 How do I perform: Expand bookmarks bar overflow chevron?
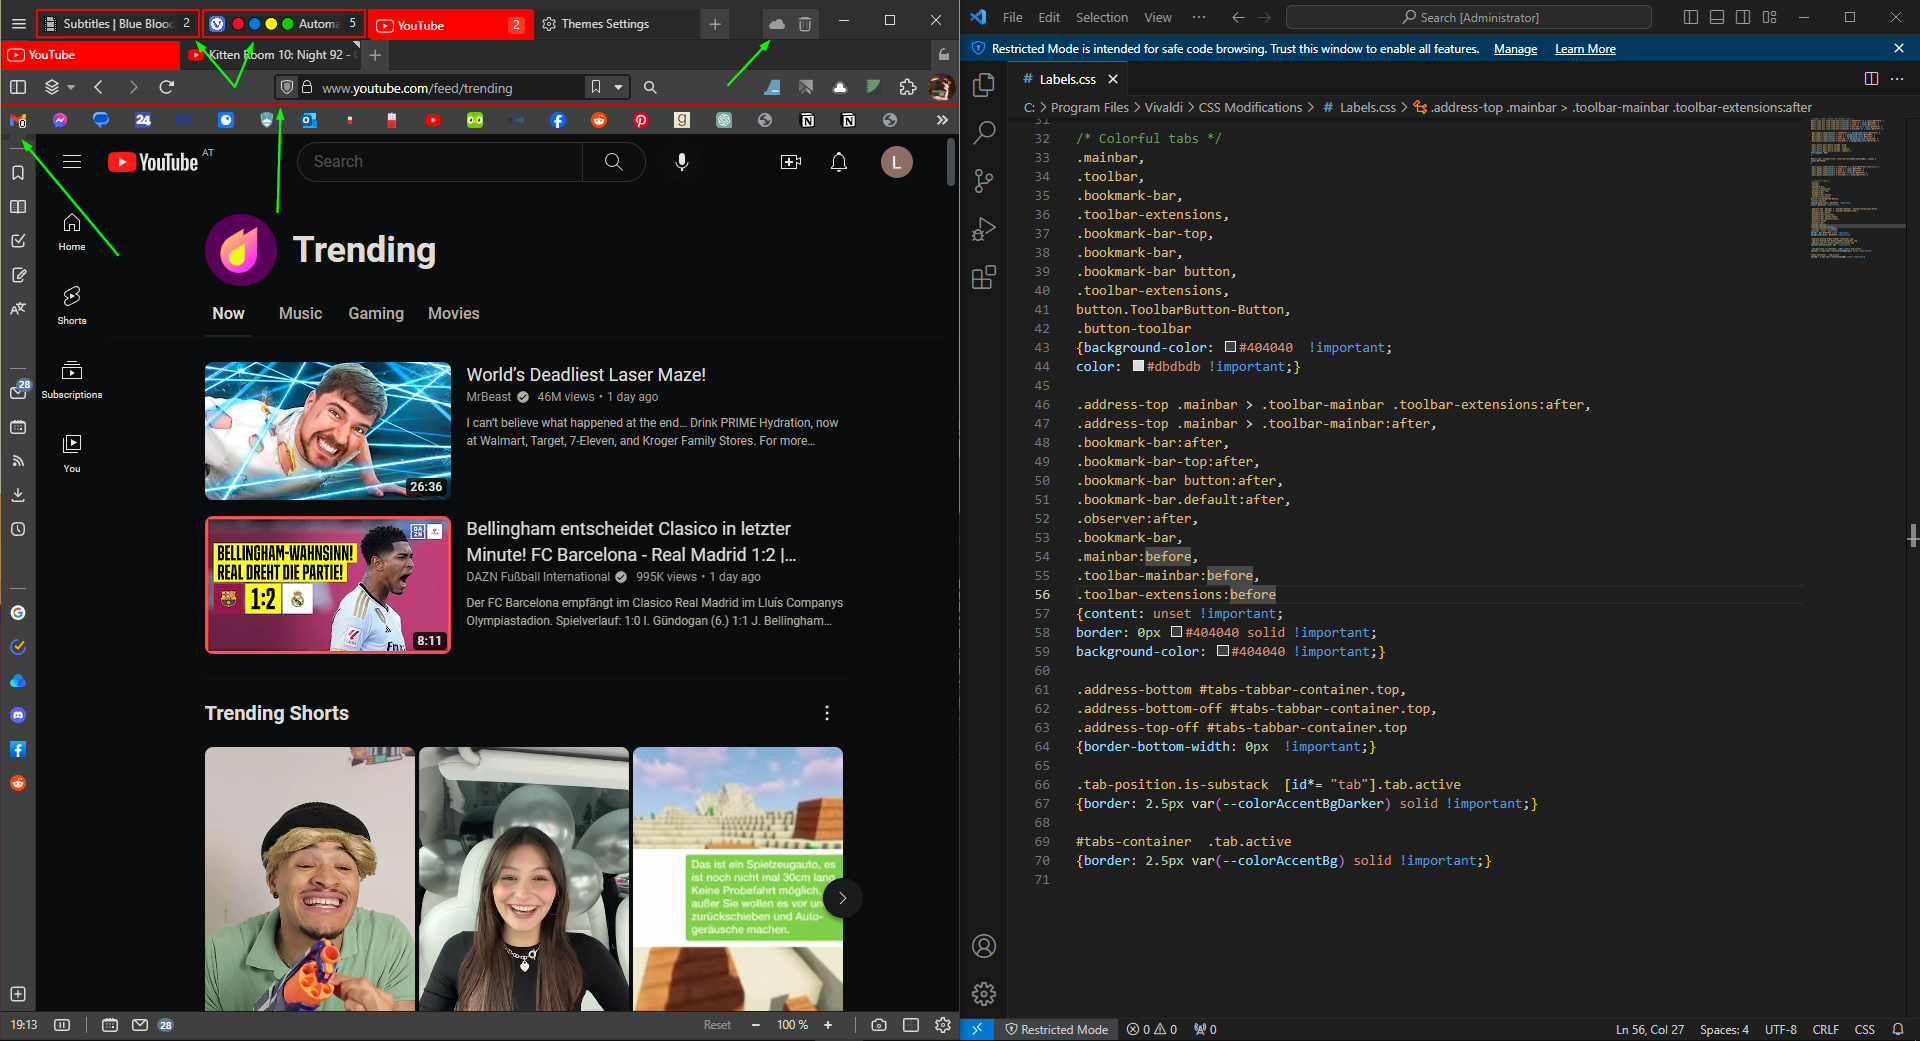point(942,120)
